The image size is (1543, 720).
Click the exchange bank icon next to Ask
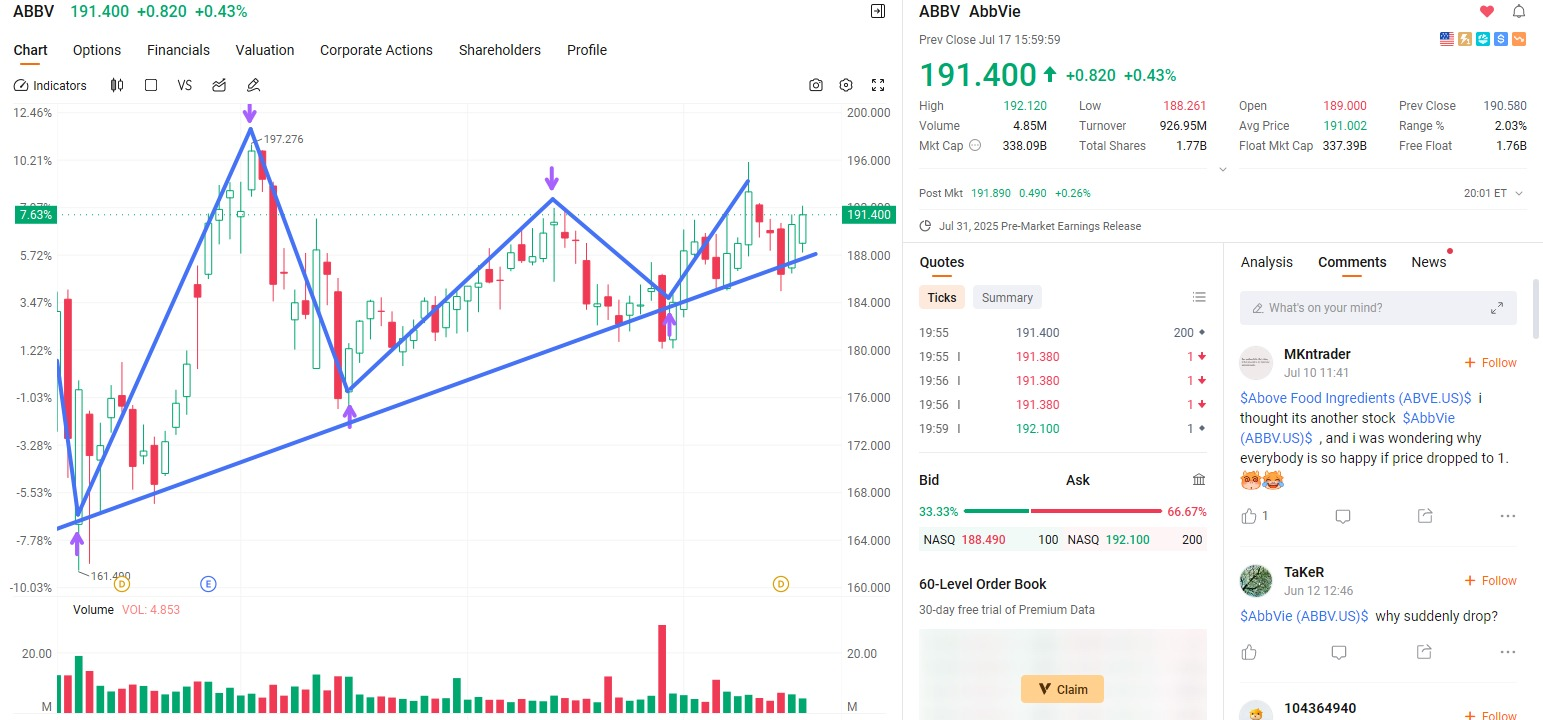[x=1199, y=480]
